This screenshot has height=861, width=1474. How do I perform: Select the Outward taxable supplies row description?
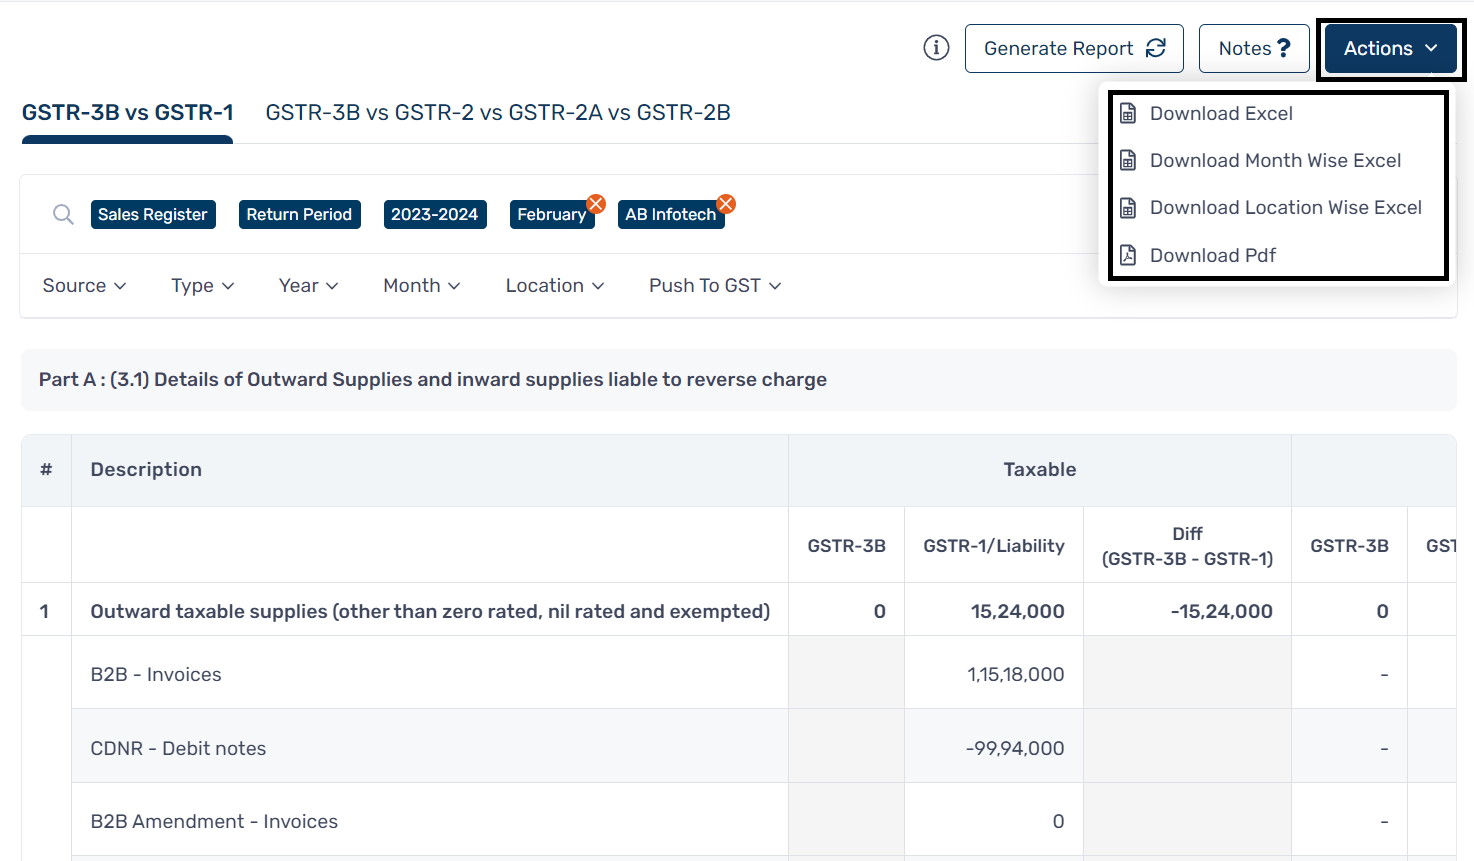click(x=430, y=611)
